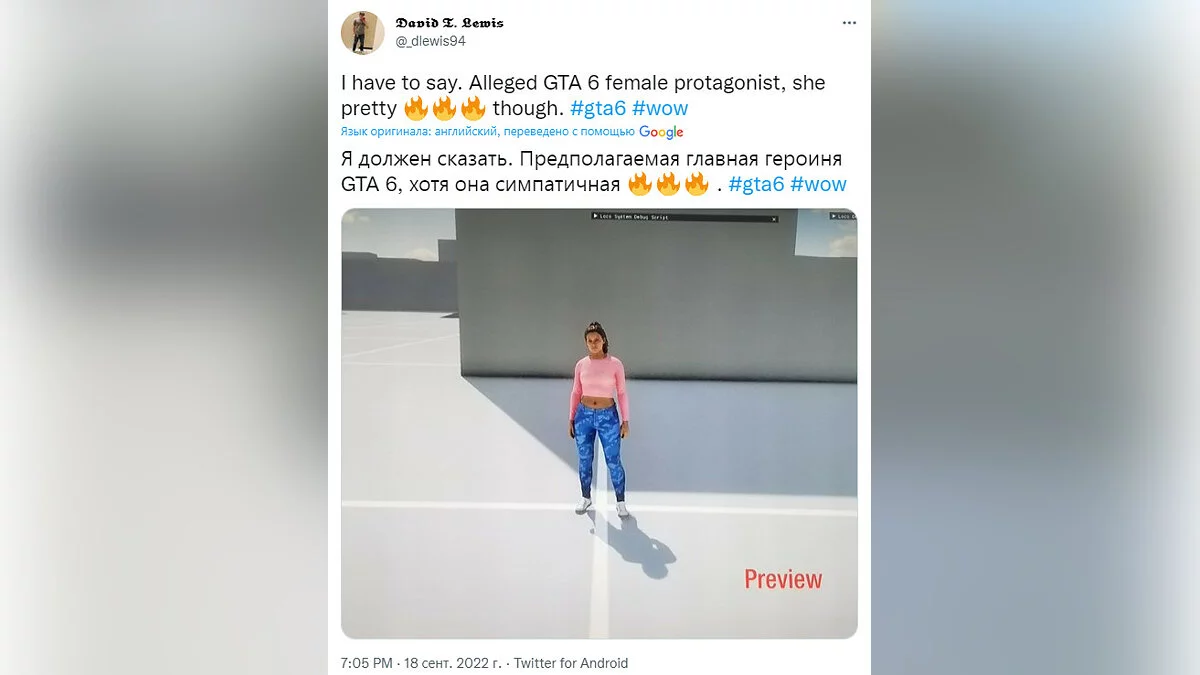Close the Loco System Debug Script window
The height and width of the screenshot is (675, 1200).
point(773,217)
